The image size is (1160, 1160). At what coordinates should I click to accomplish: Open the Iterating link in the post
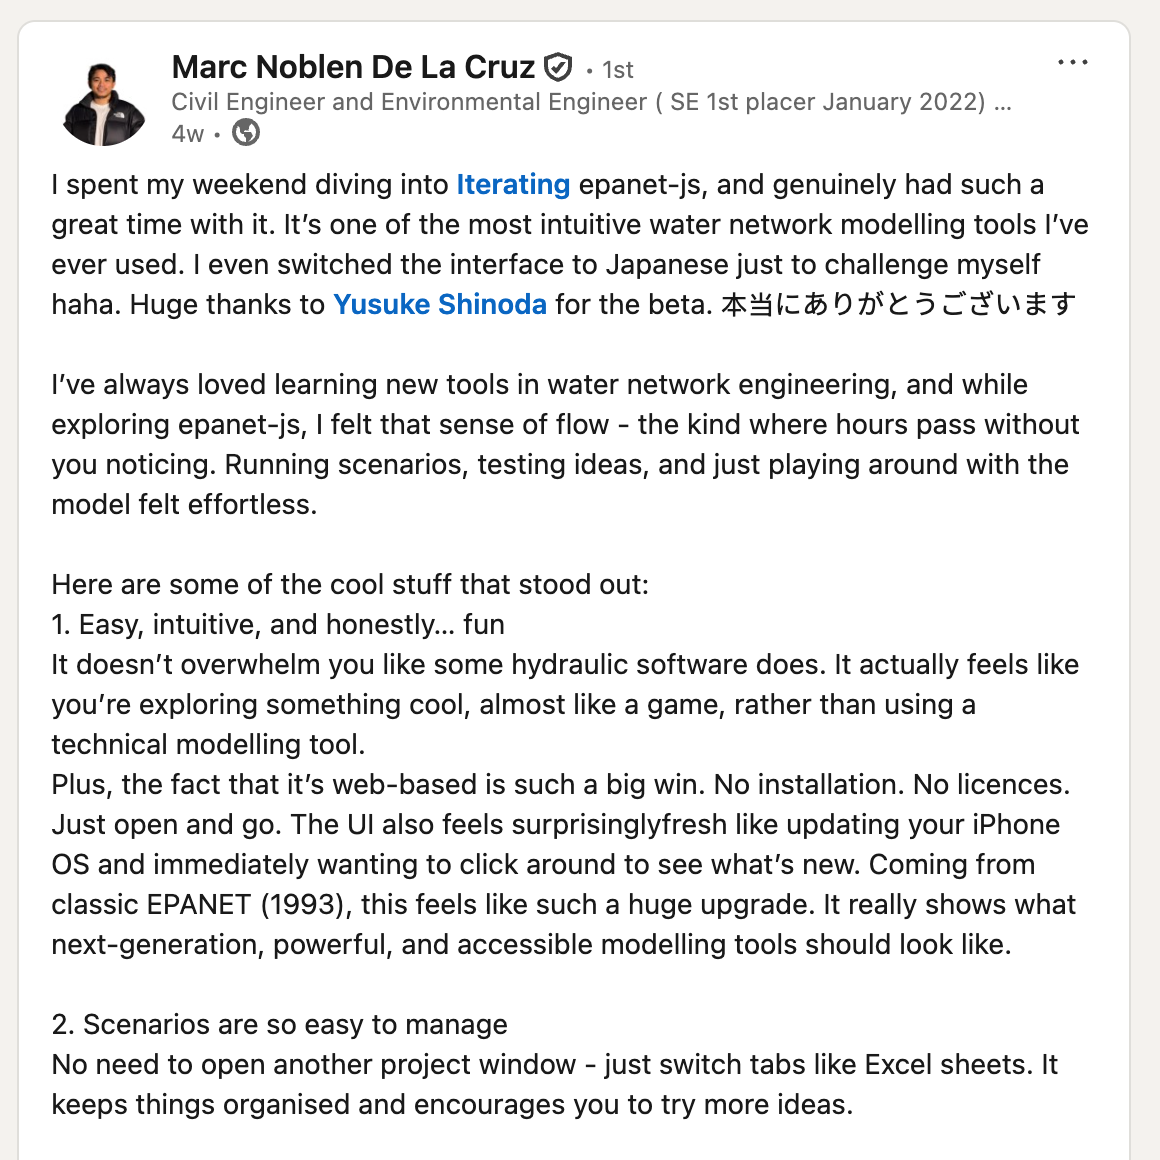[512, 184]
